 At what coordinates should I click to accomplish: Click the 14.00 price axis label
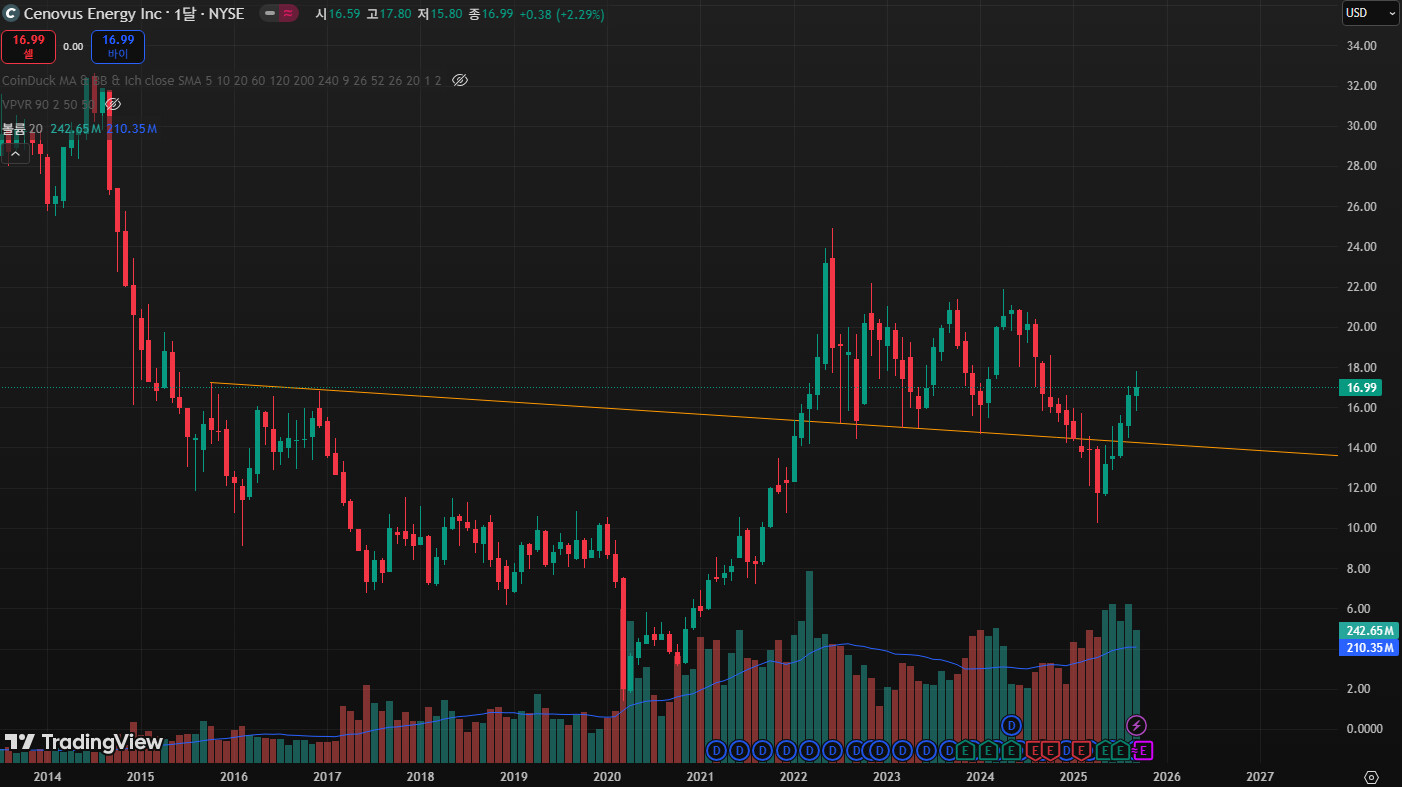coord(1362,448)
